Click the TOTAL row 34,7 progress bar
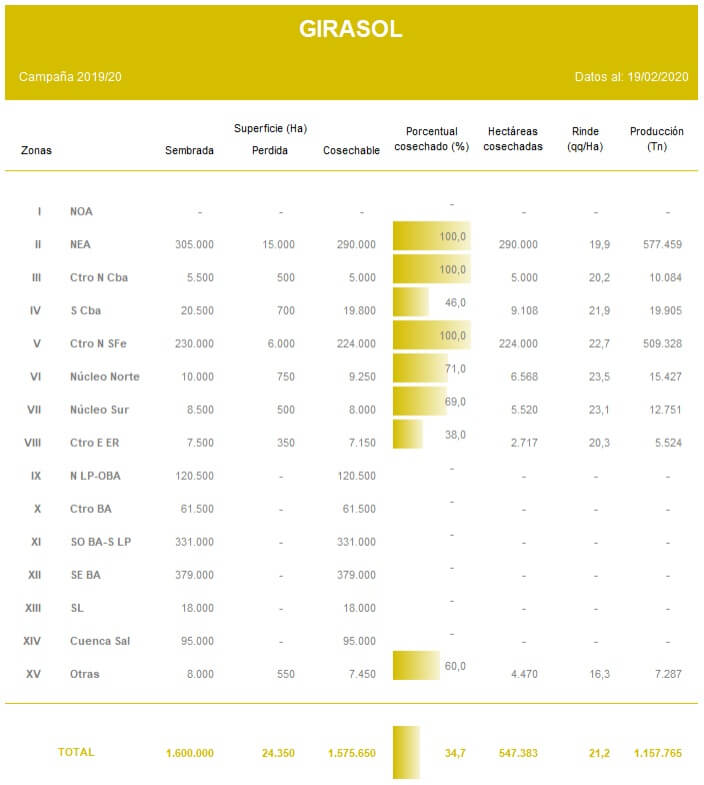 pos(406,752)
